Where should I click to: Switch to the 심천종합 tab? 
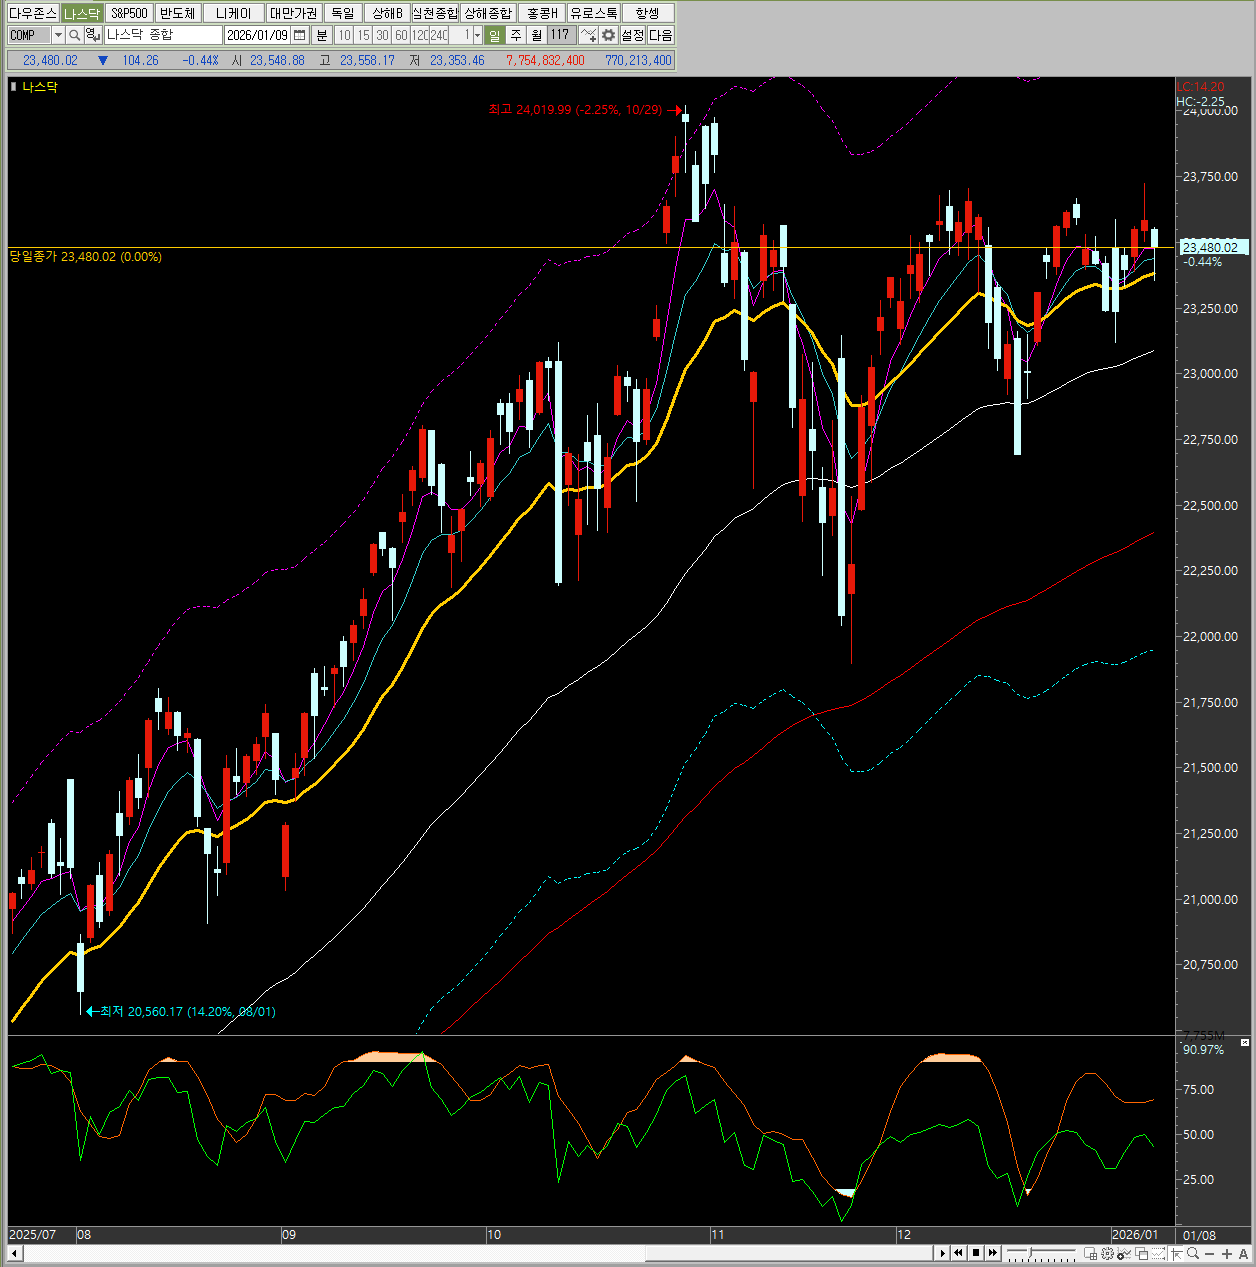pyautogui.click(x=435, y=13)
